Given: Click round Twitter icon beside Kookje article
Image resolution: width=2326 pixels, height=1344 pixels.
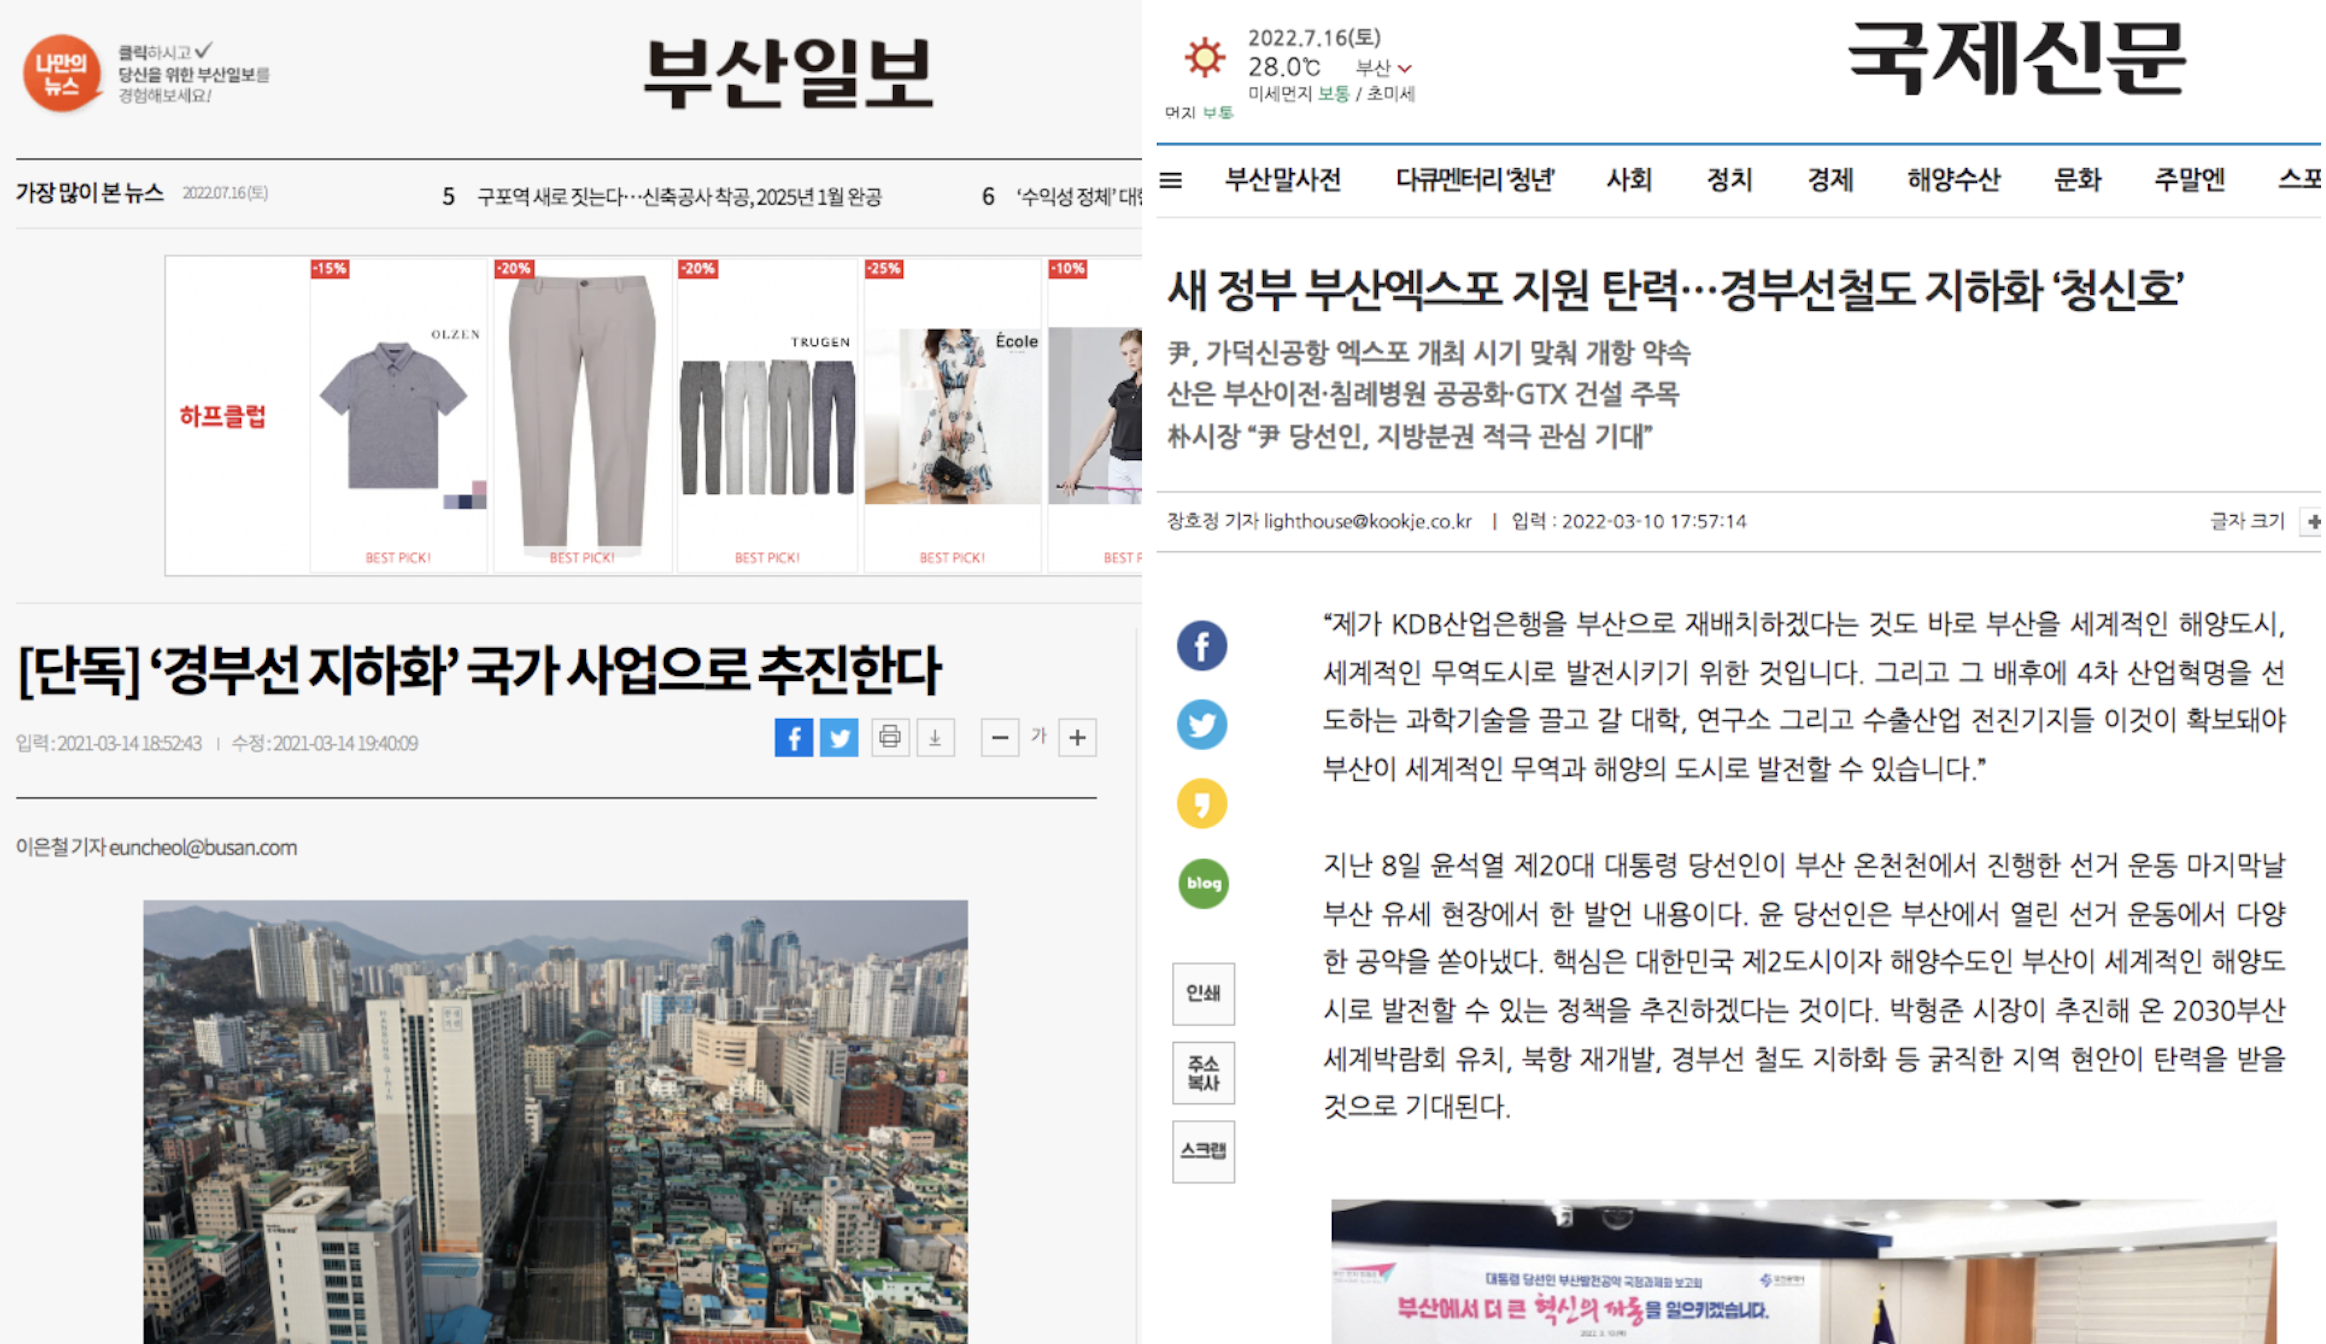Looking at the screenshot, I should (1202, 725).
